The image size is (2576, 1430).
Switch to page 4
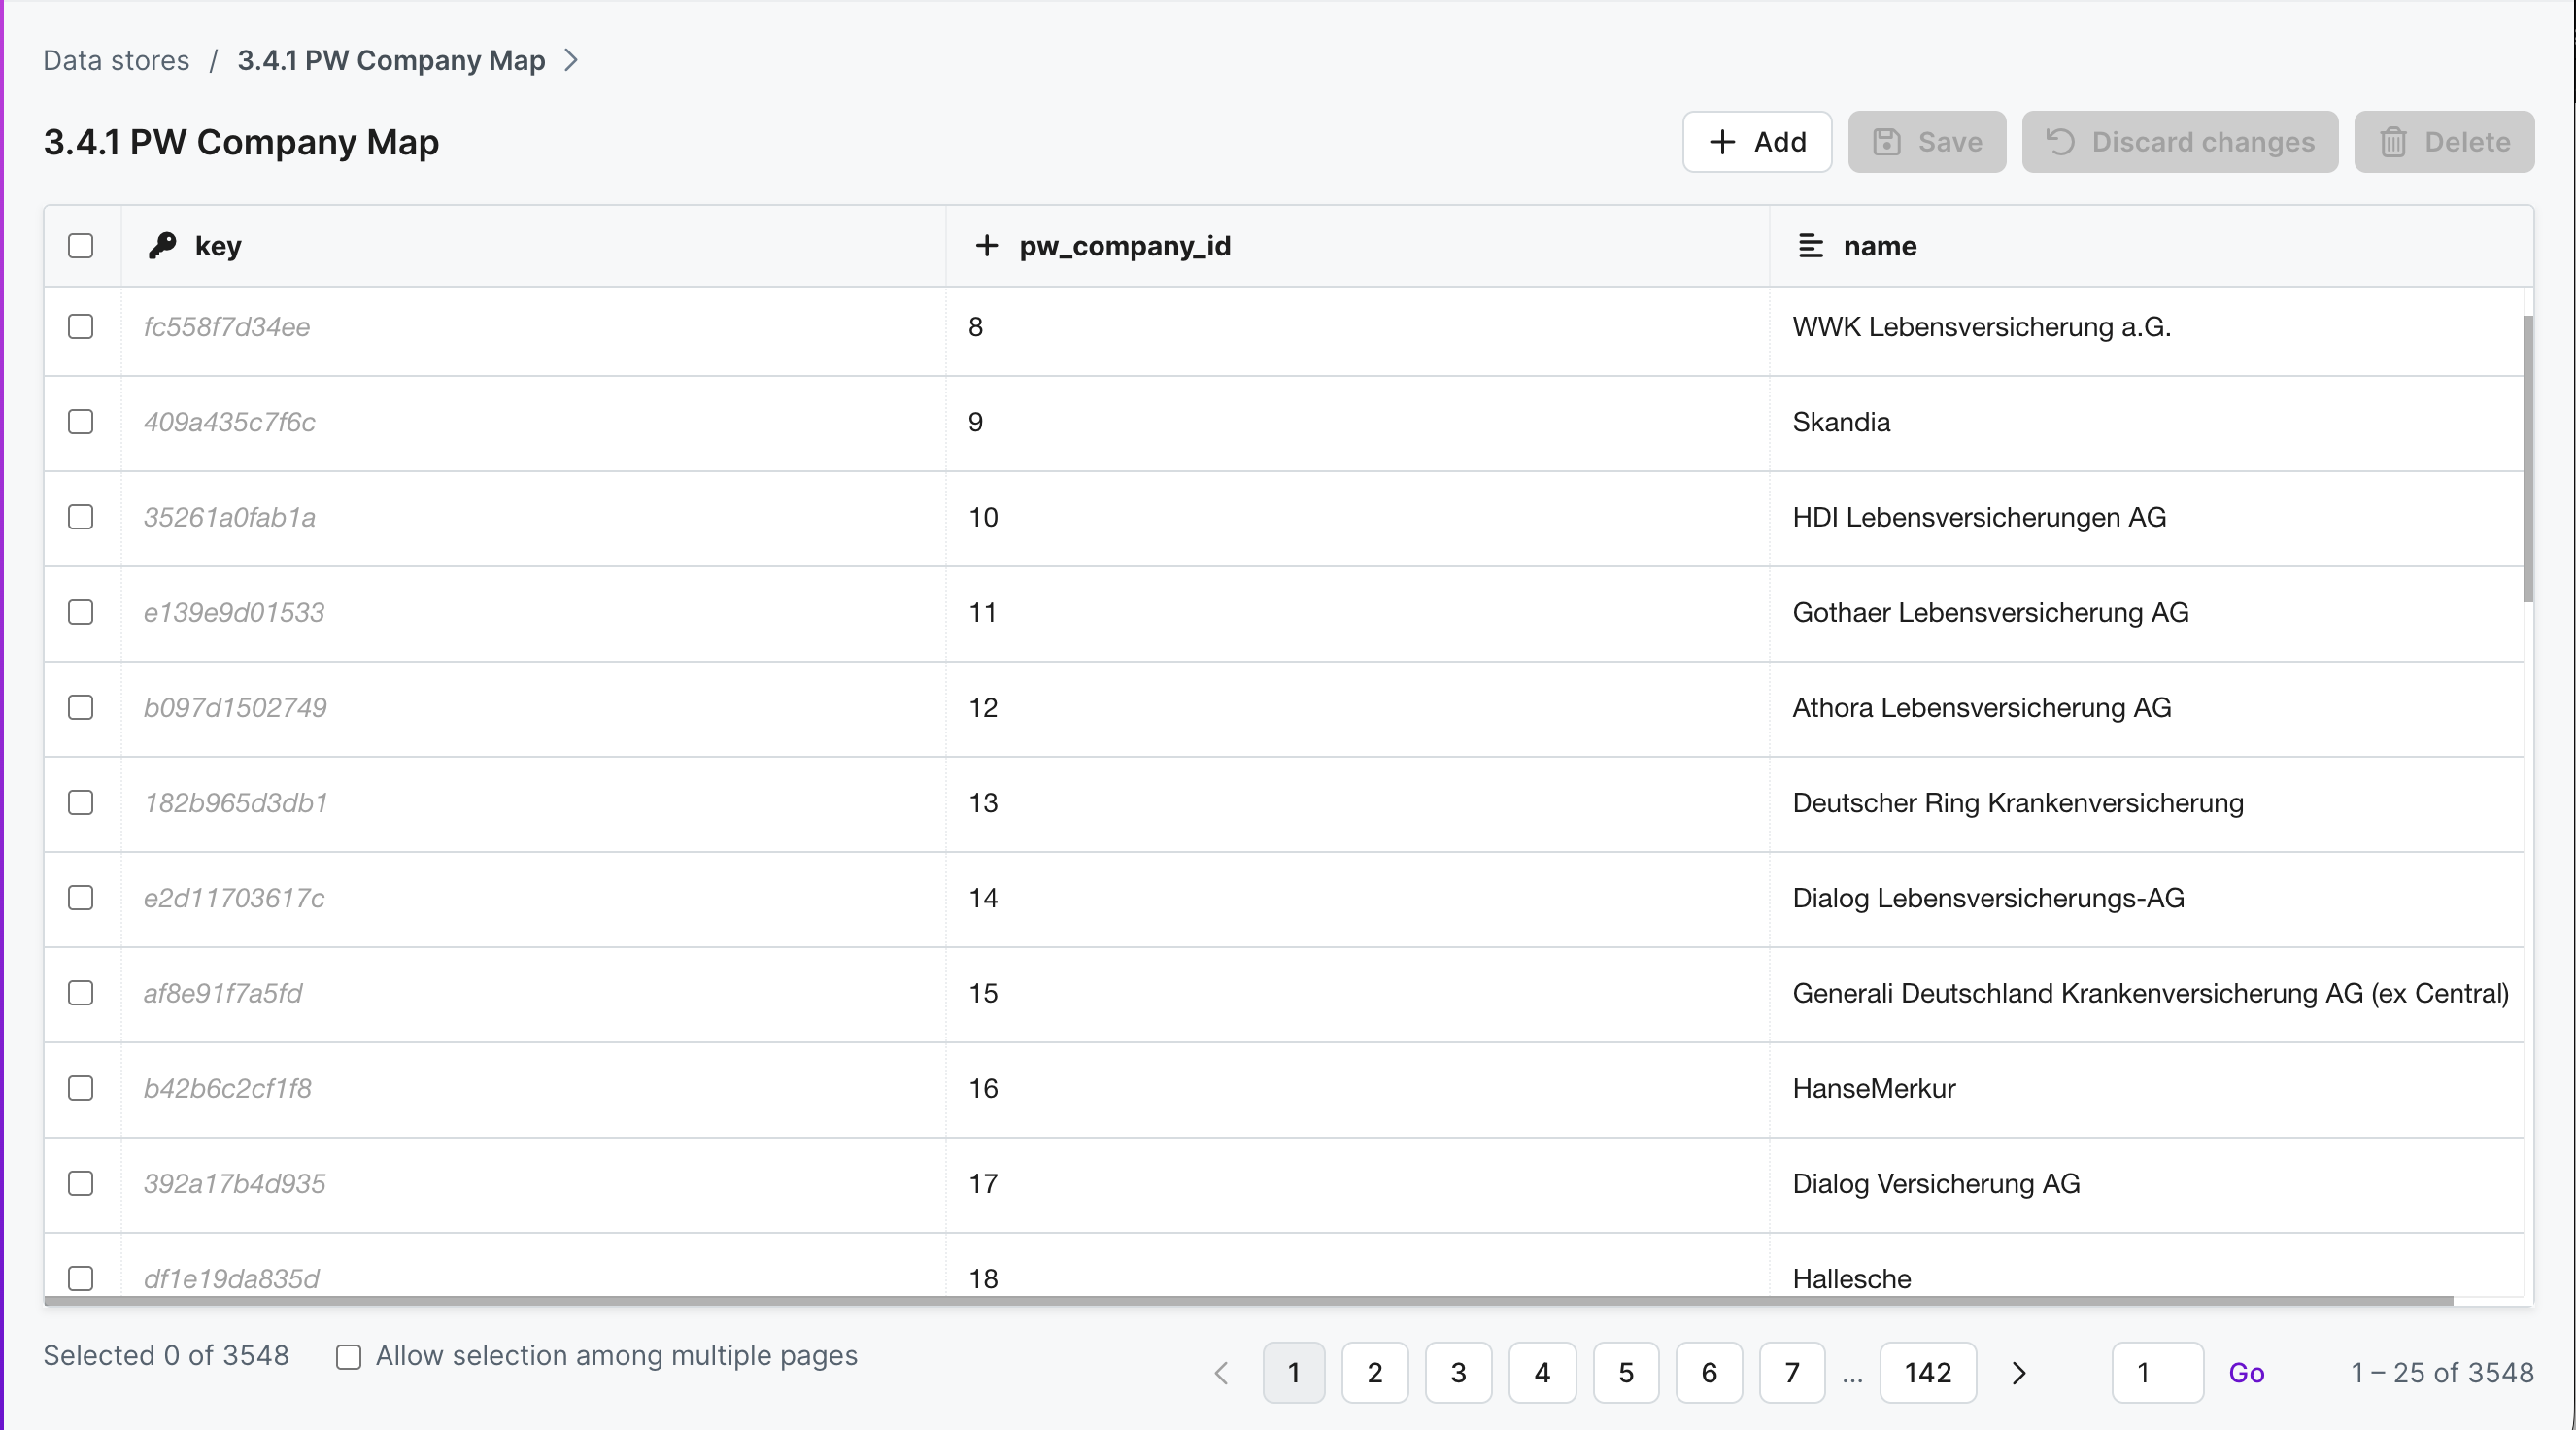(1543, 1373)
